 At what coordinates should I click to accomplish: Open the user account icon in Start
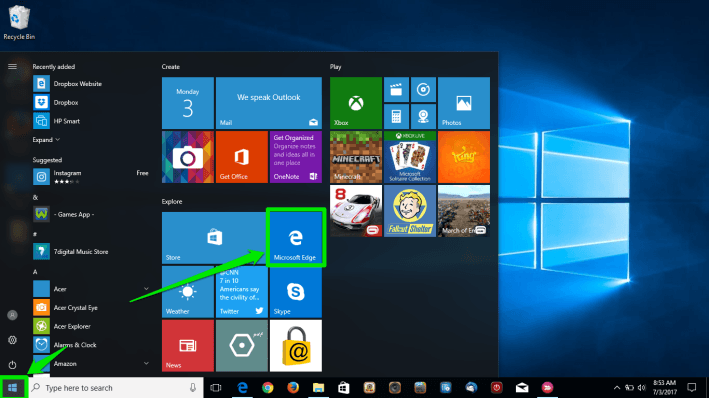pos(12,315)
